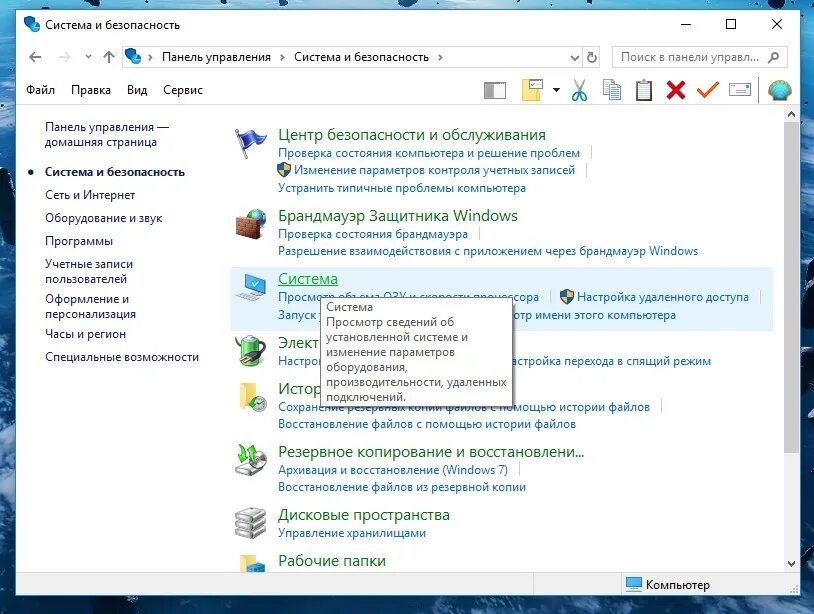Open recent locations dropdown next to Forward arrow

pos(88,57)
